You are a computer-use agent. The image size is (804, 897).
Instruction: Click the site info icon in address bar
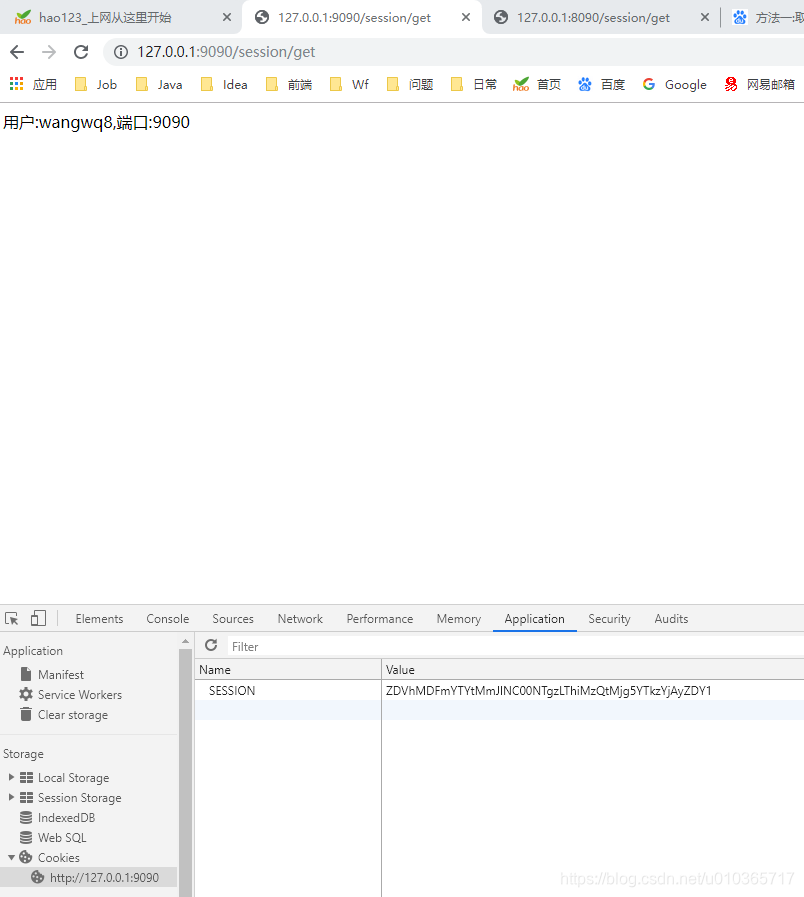pyautogui.click(x=119, y=51)
